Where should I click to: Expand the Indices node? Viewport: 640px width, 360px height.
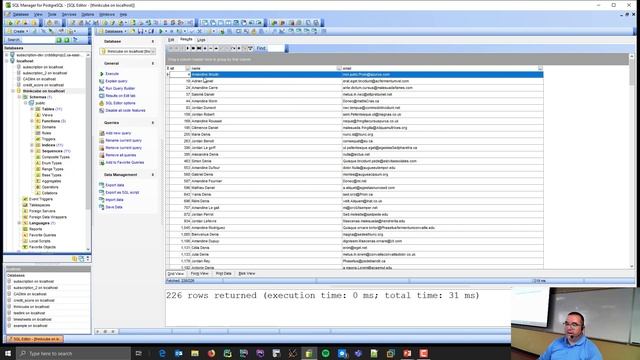point(32,145)
